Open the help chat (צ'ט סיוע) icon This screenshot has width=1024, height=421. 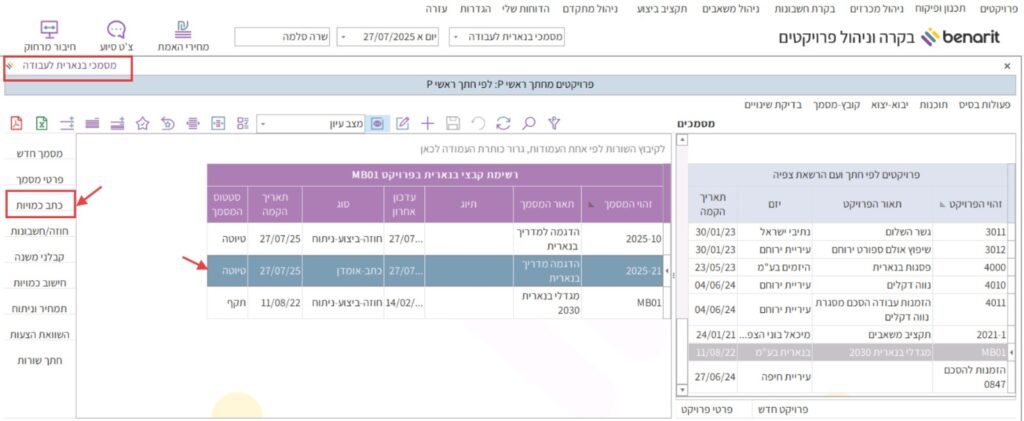(x=116, y=36)
